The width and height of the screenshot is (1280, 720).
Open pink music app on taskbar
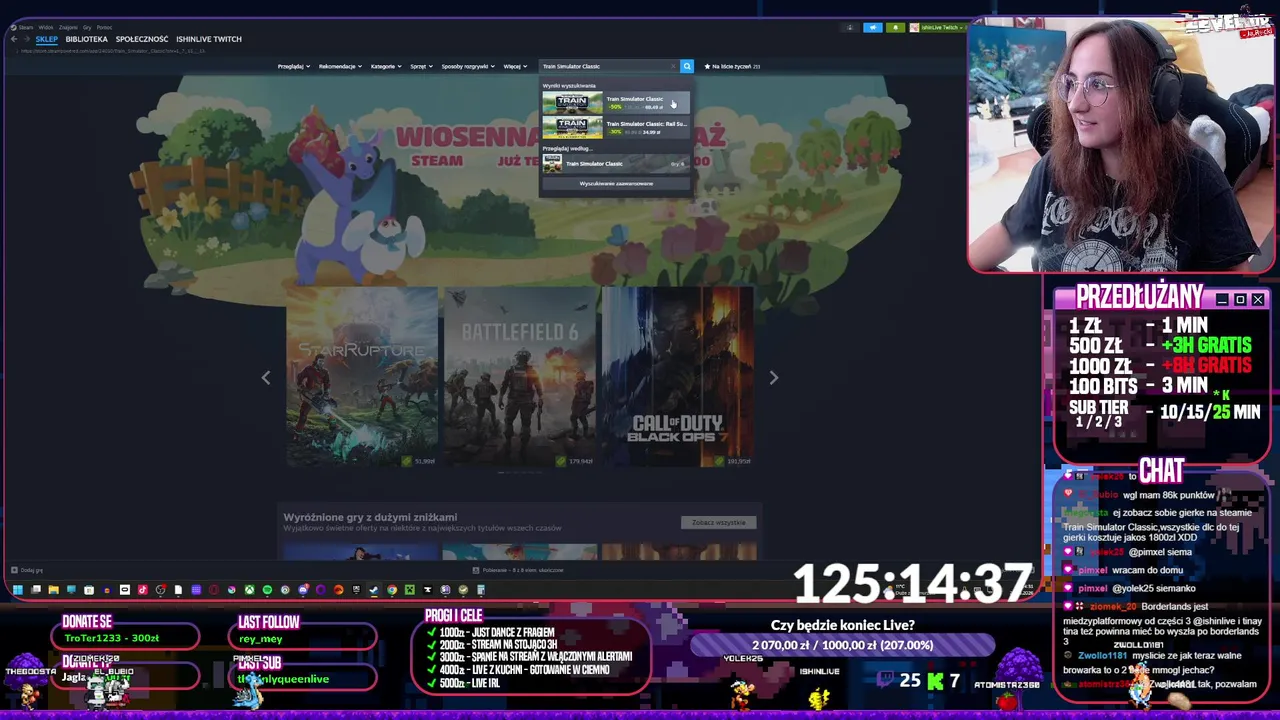pyautogui.click(x=143, y=590)
